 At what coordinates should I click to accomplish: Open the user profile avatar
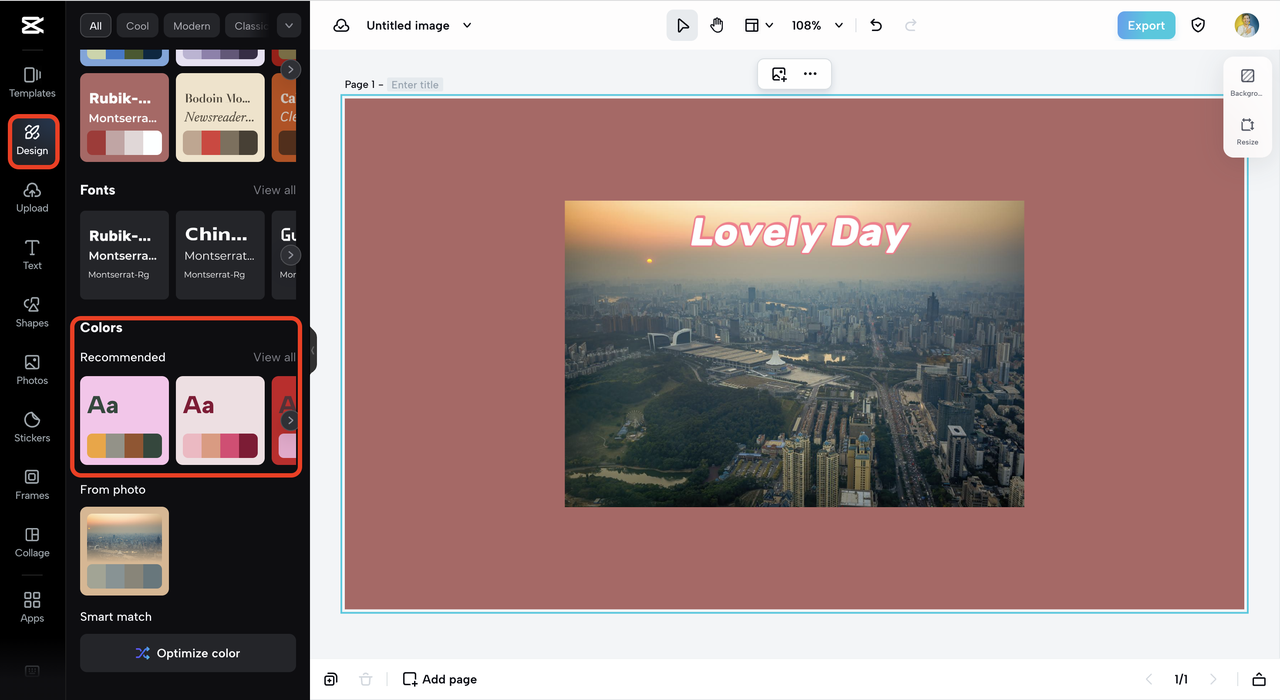[x=1246, y=25]
